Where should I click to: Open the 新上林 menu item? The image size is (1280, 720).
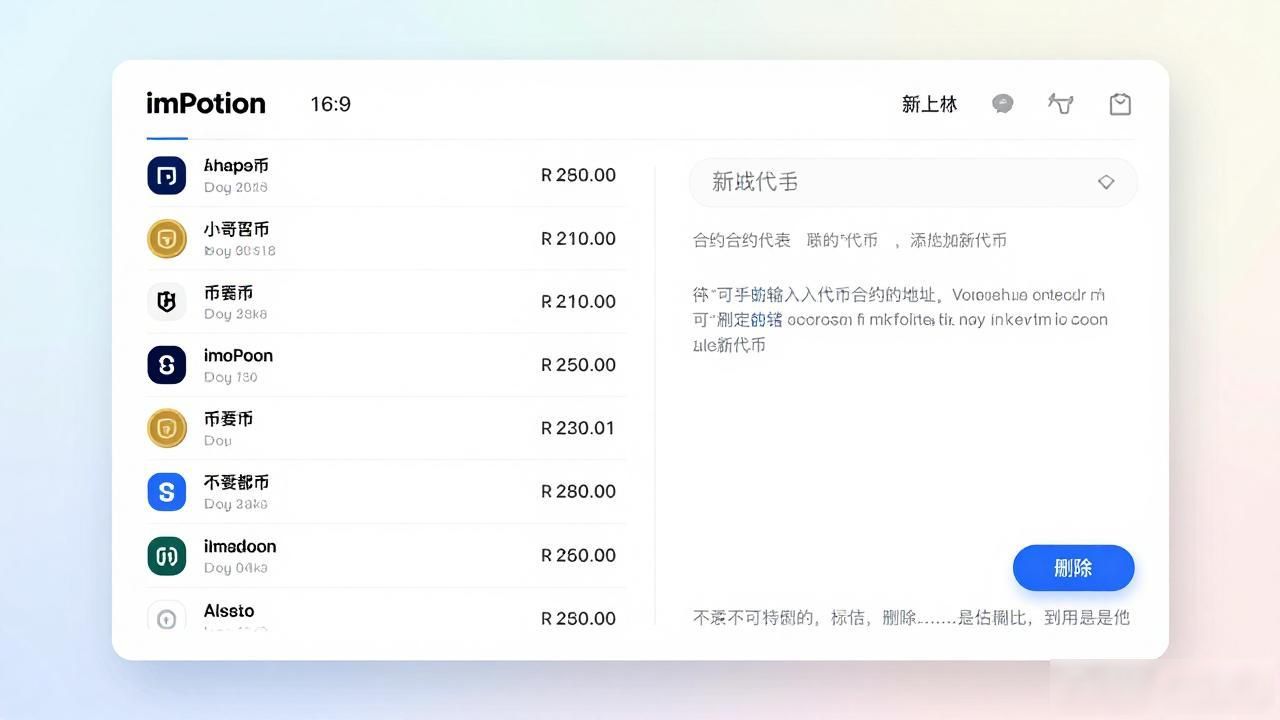[929, 104]
